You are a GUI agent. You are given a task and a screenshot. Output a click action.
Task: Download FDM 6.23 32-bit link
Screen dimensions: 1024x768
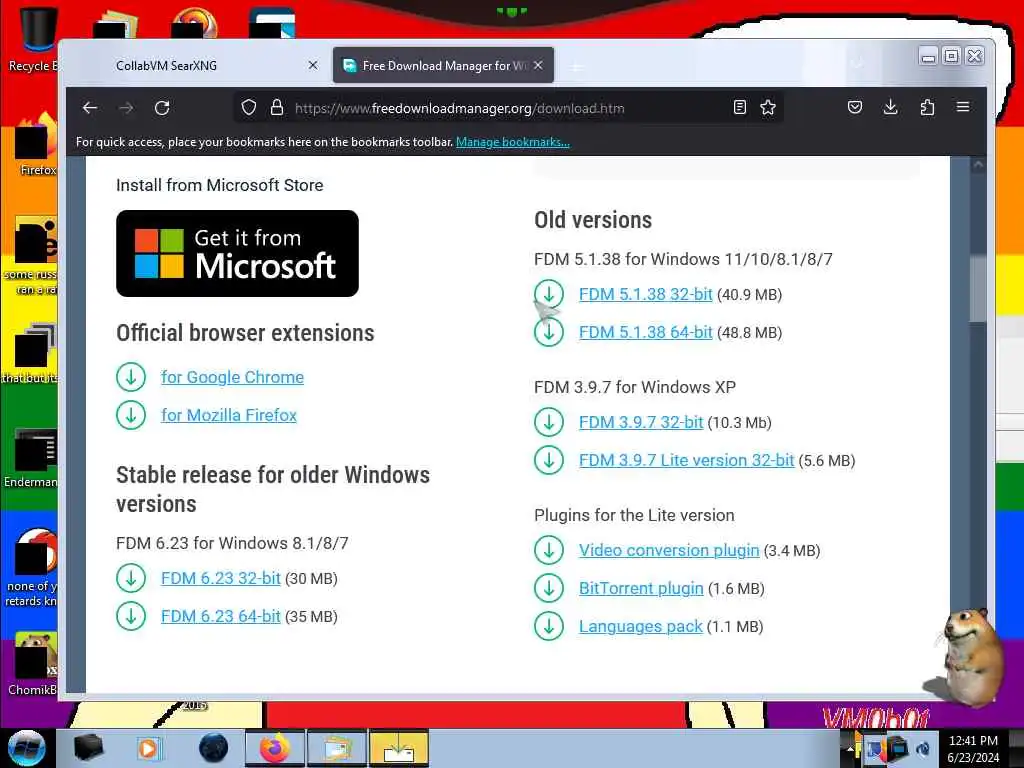[221, 579]
